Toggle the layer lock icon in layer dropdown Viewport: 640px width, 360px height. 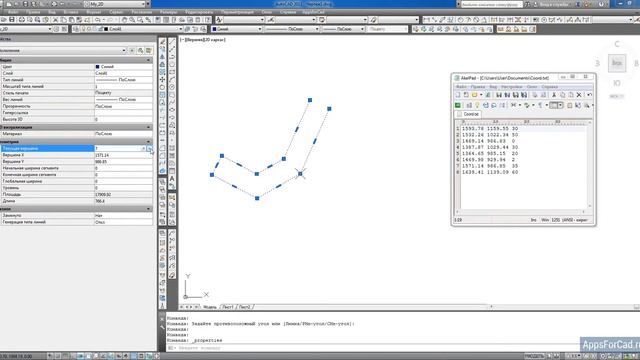point(99,29)
